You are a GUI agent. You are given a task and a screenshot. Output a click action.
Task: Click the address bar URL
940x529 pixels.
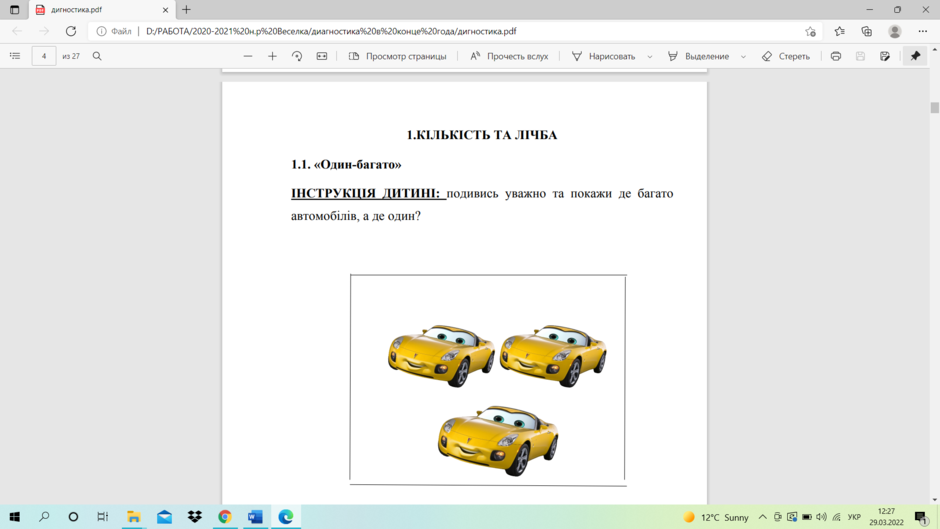(331, 31)
